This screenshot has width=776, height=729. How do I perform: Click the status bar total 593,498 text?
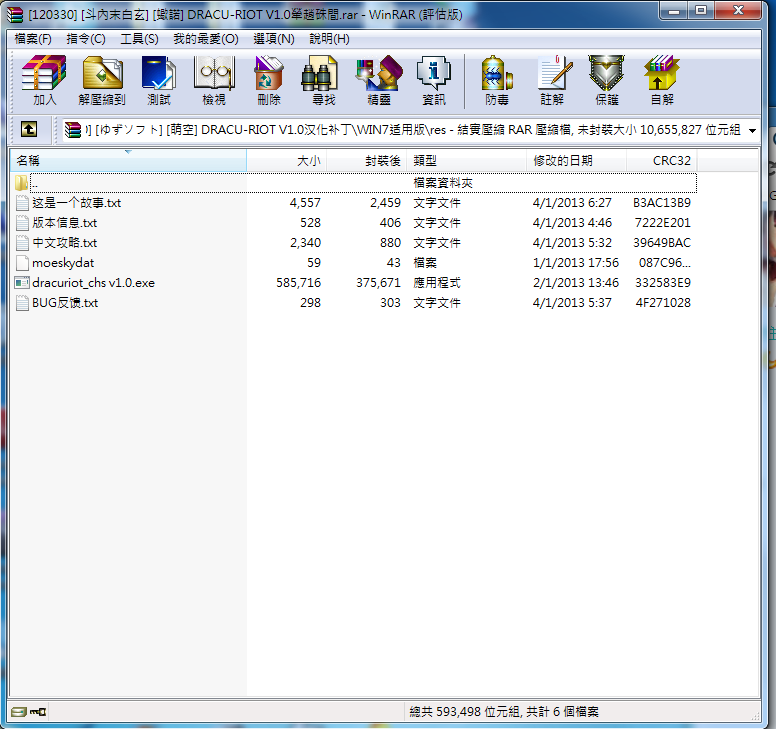click(x=504, y=712)
